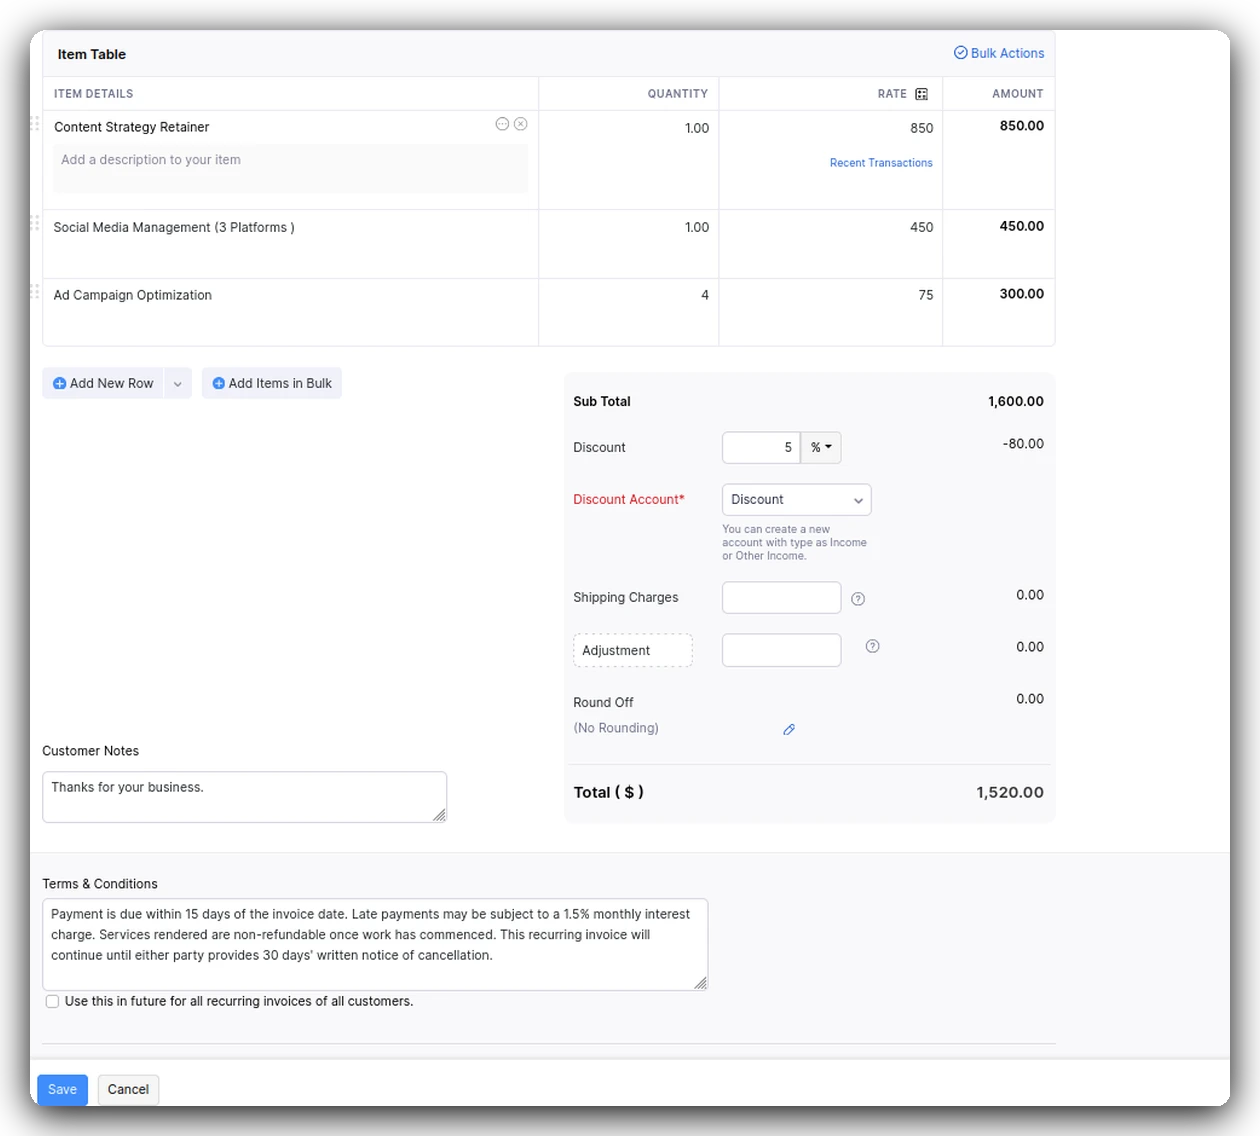The image size is (1260, 1136).
Task: Click Sub Total value 1,600.00
Action: pos(1016,401)
